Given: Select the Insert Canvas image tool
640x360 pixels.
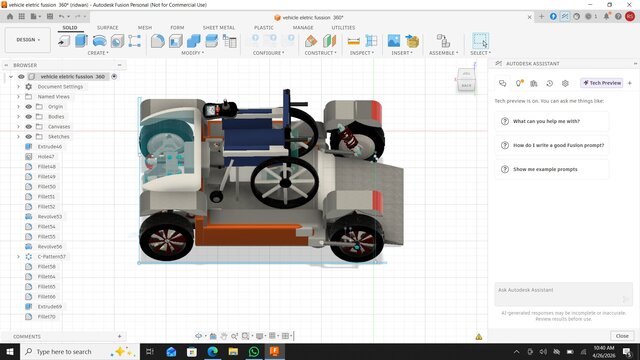Looking at the screenshot, I should (x=394, y=41).
